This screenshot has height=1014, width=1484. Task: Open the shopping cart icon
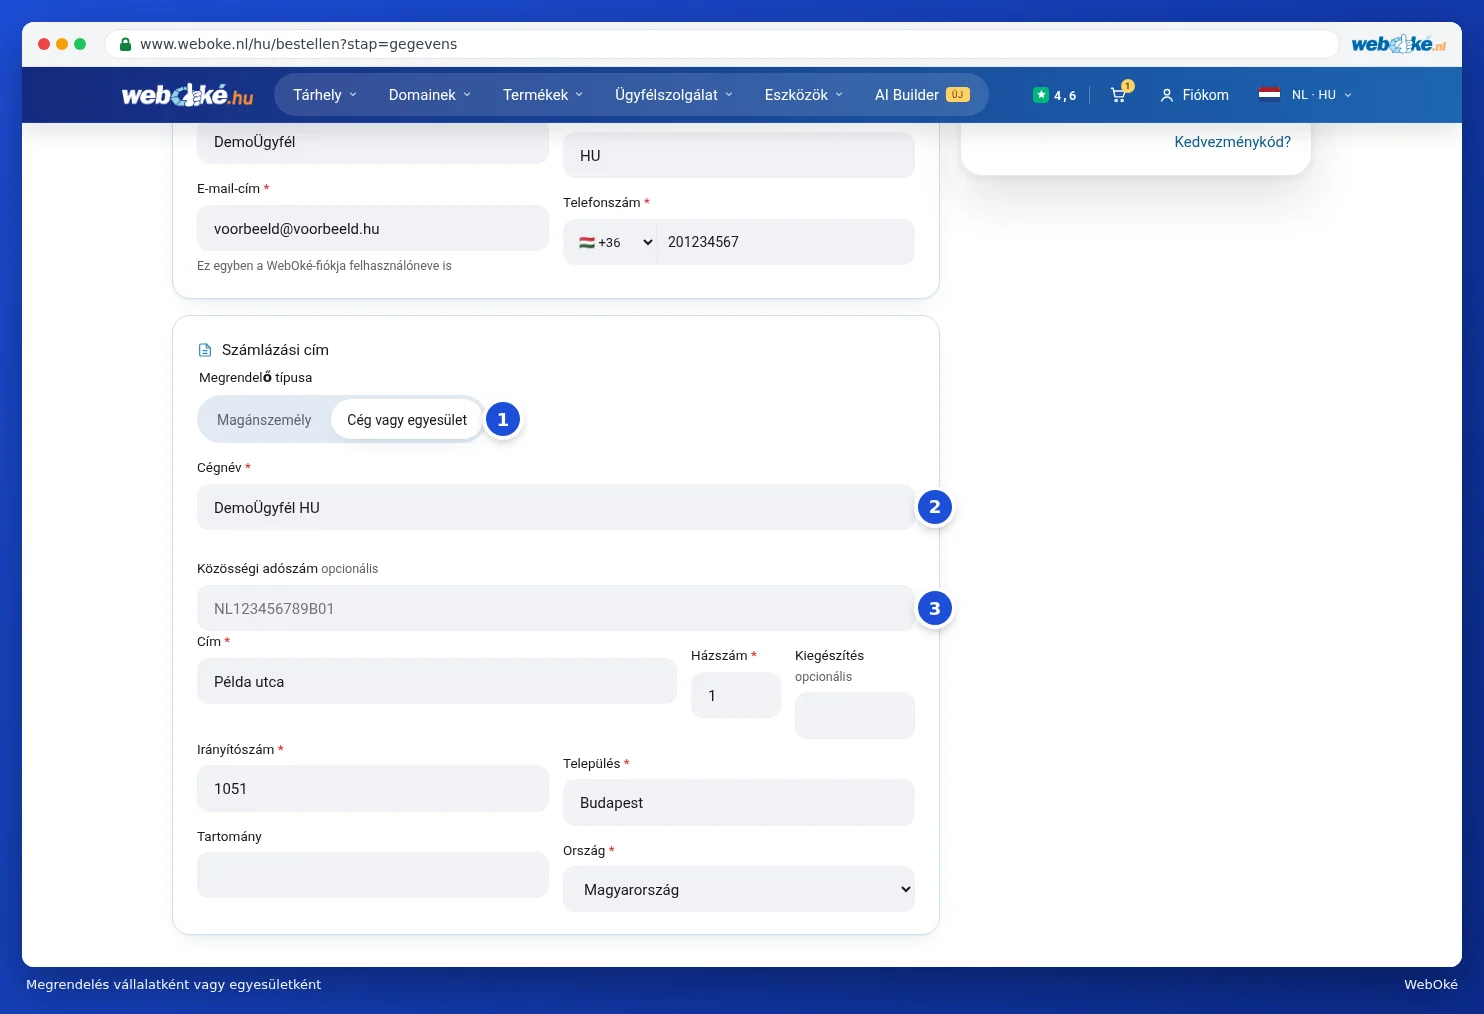[x=1118, y=95]
